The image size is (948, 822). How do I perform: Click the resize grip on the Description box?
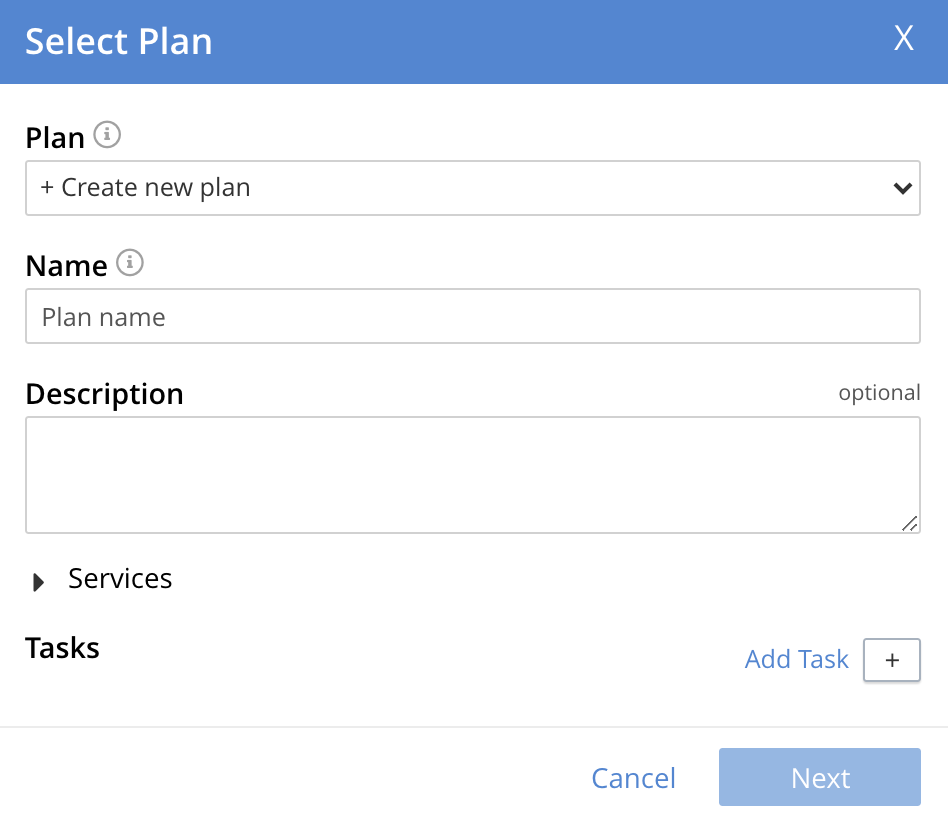tap(910, 522)
